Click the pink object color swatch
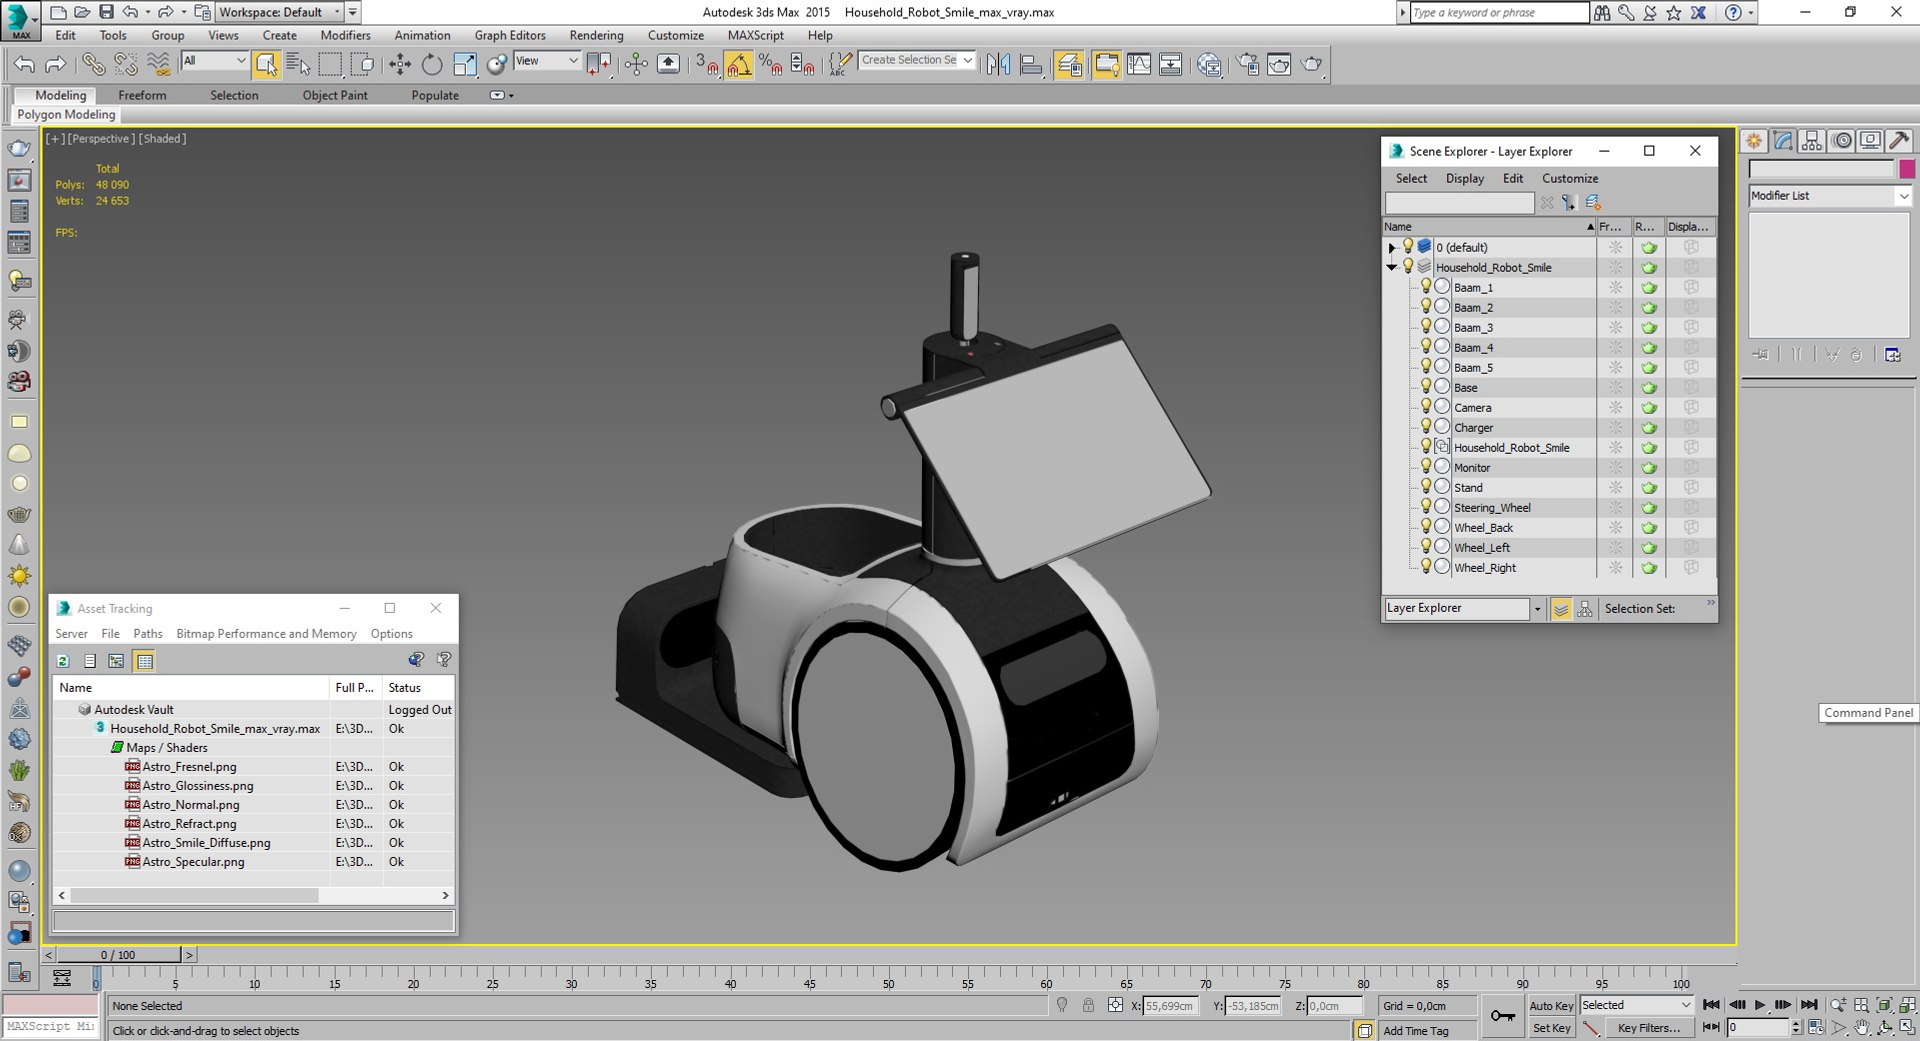This screenshot has height=1041, width=1920. coord(1907,169)
